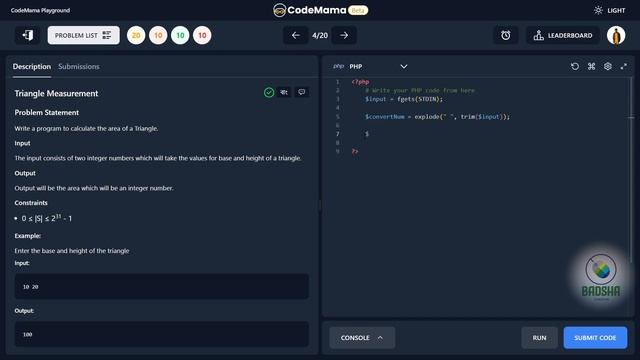Viewport: 640px width, 360px height.
Task: Expand the editor to fullscreen
Action: [624, 67]
